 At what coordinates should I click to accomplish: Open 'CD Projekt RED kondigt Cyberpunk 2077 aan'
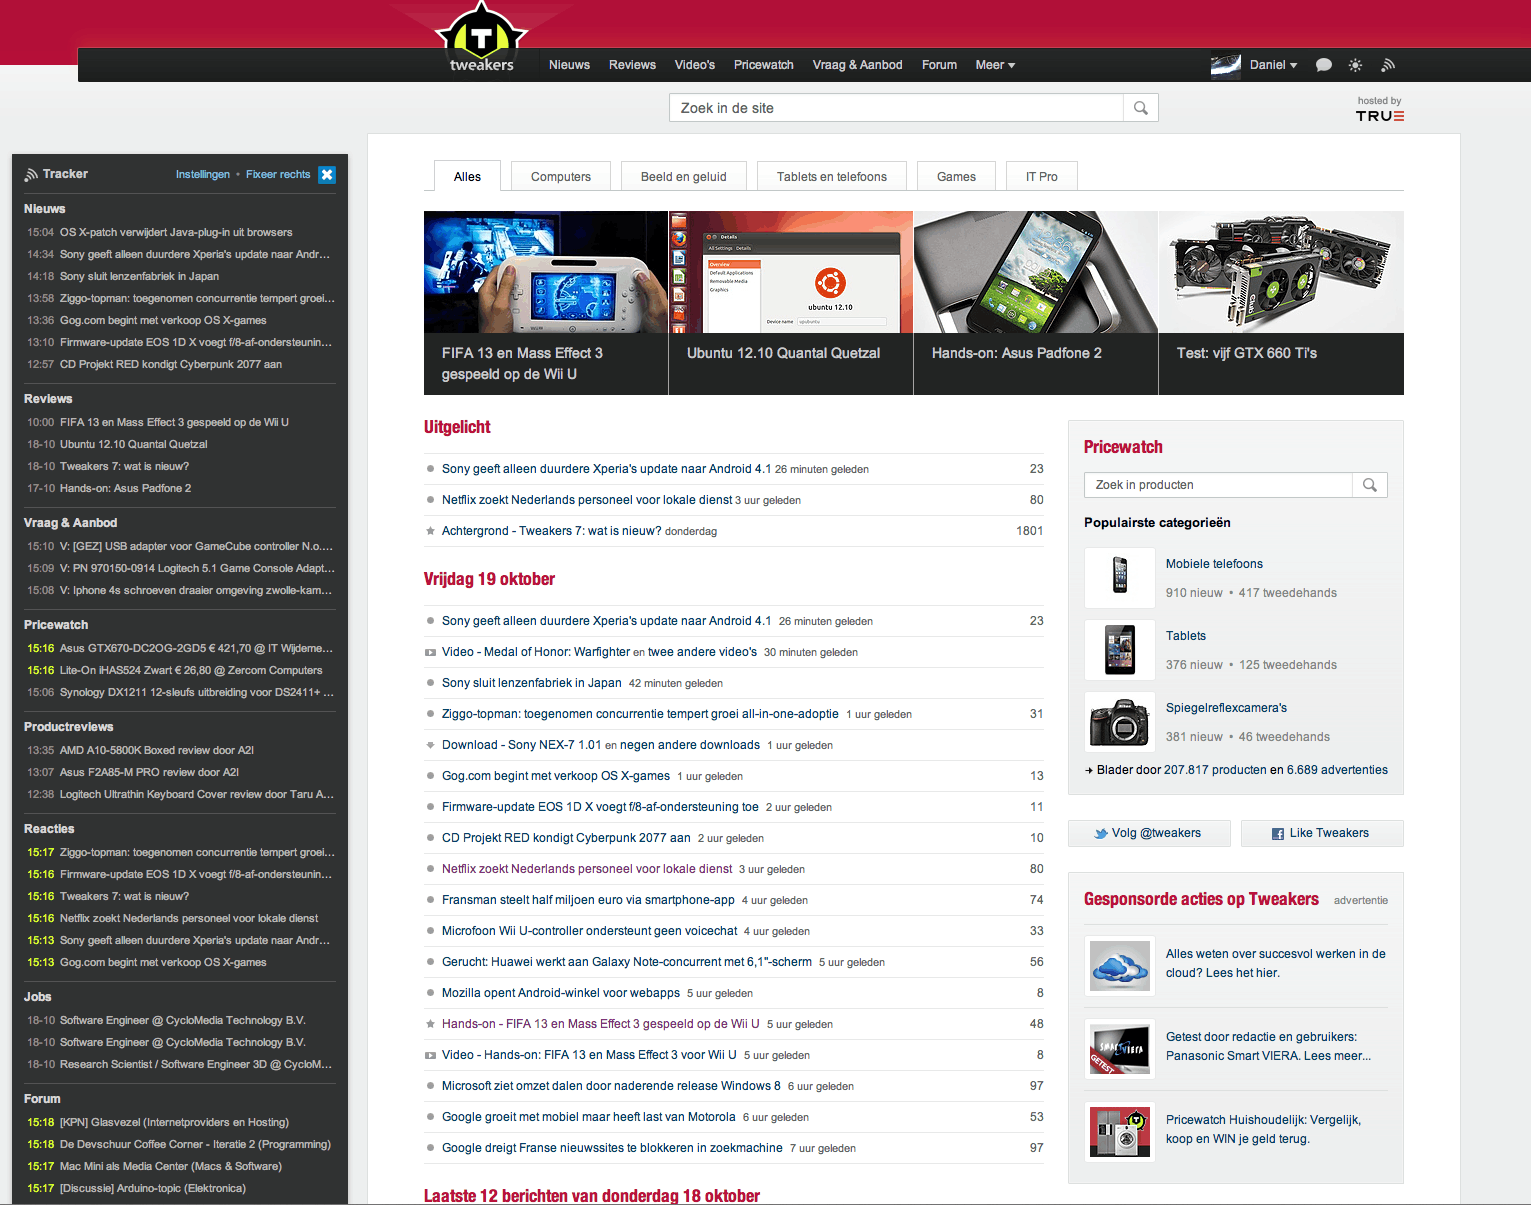click(x=566, y=838)
